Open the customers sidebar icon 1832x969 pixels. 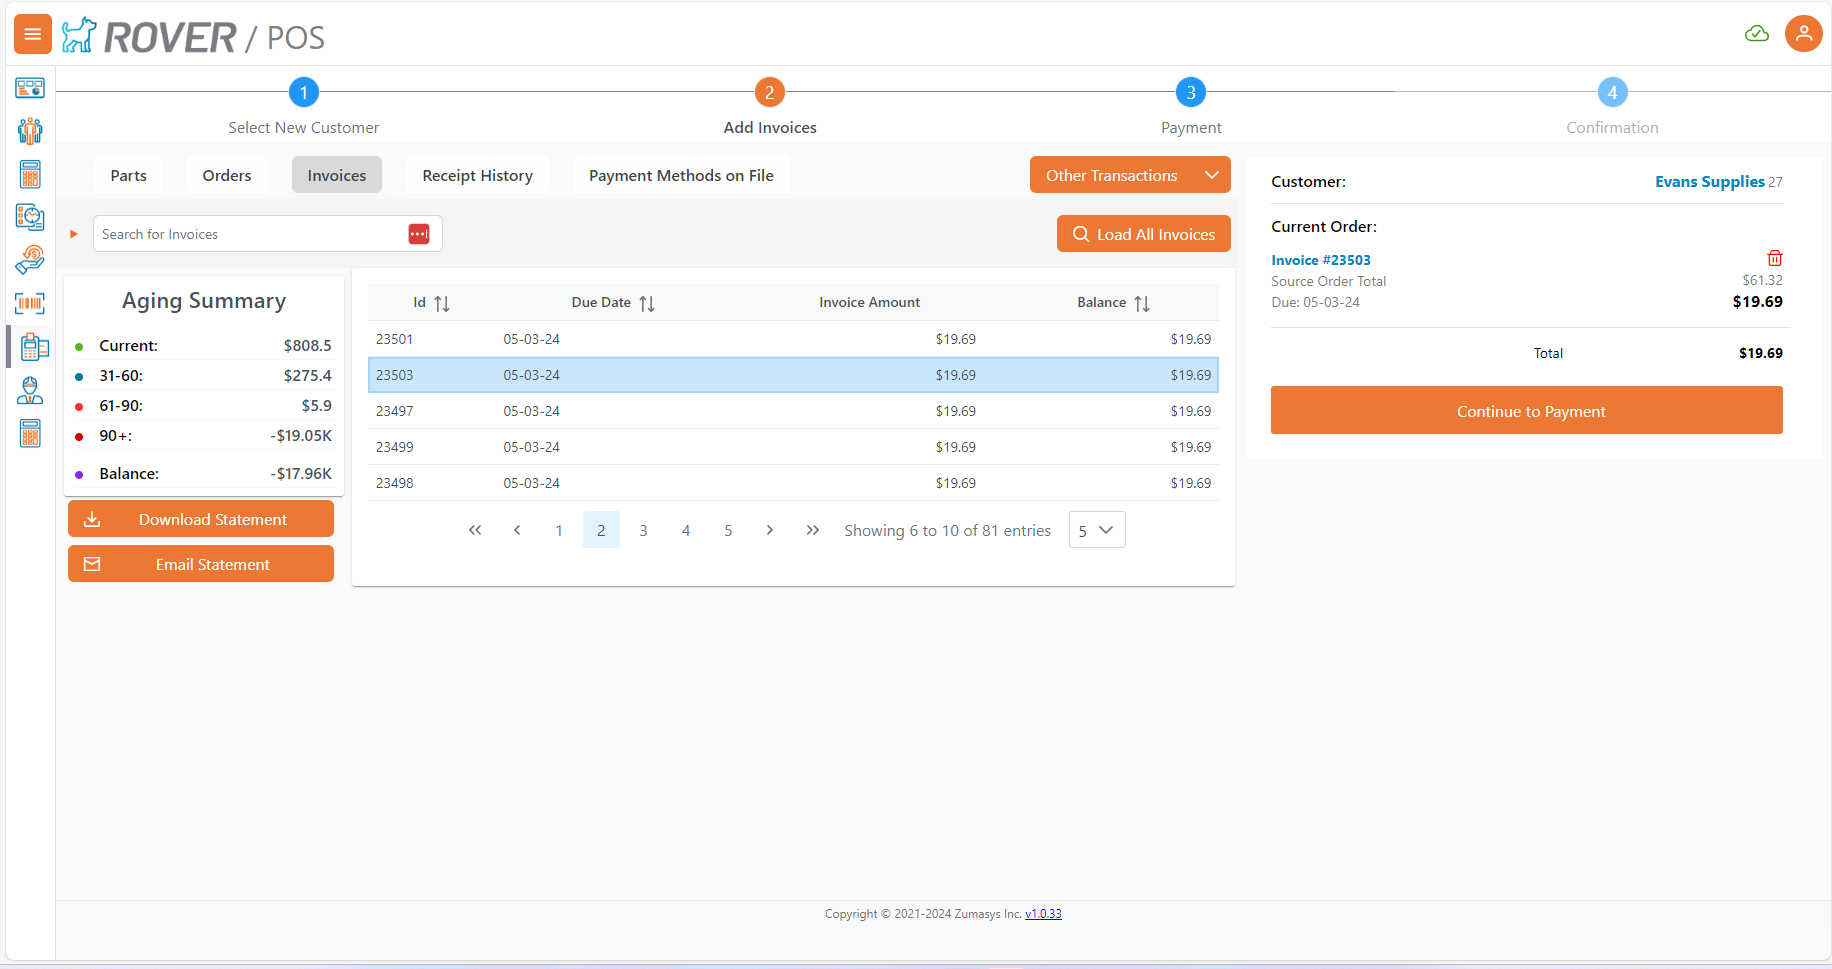click(x=30, y=131)
